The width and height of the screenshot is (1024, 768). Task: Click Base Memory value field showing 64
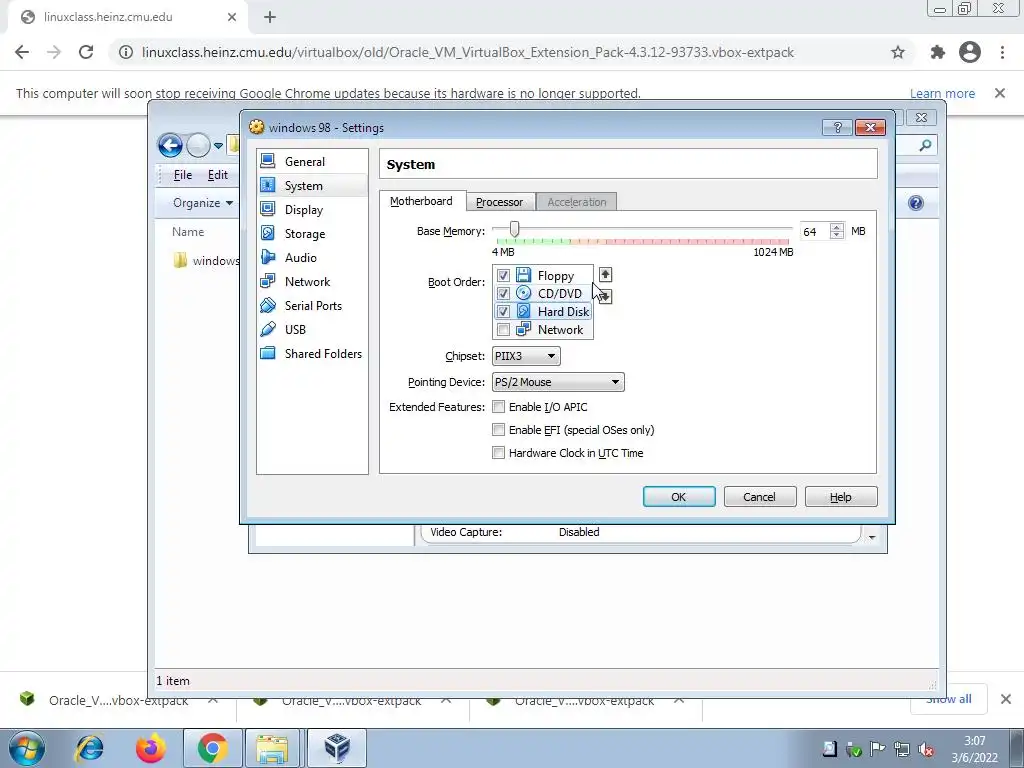click(x=815, y=231)
